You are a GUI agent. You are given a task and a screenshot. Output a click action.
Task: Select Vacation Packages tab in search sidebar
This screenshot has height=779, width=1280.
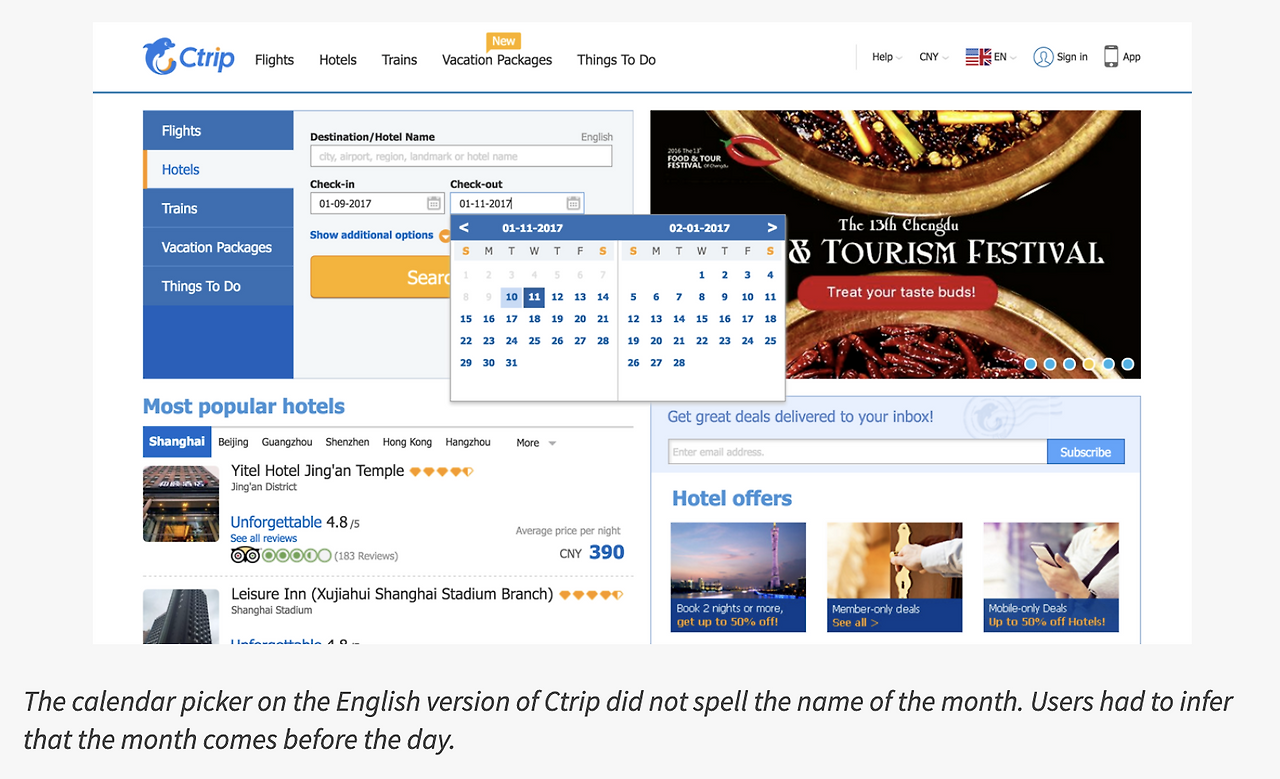pyautogui.click(x=218, y=247)
